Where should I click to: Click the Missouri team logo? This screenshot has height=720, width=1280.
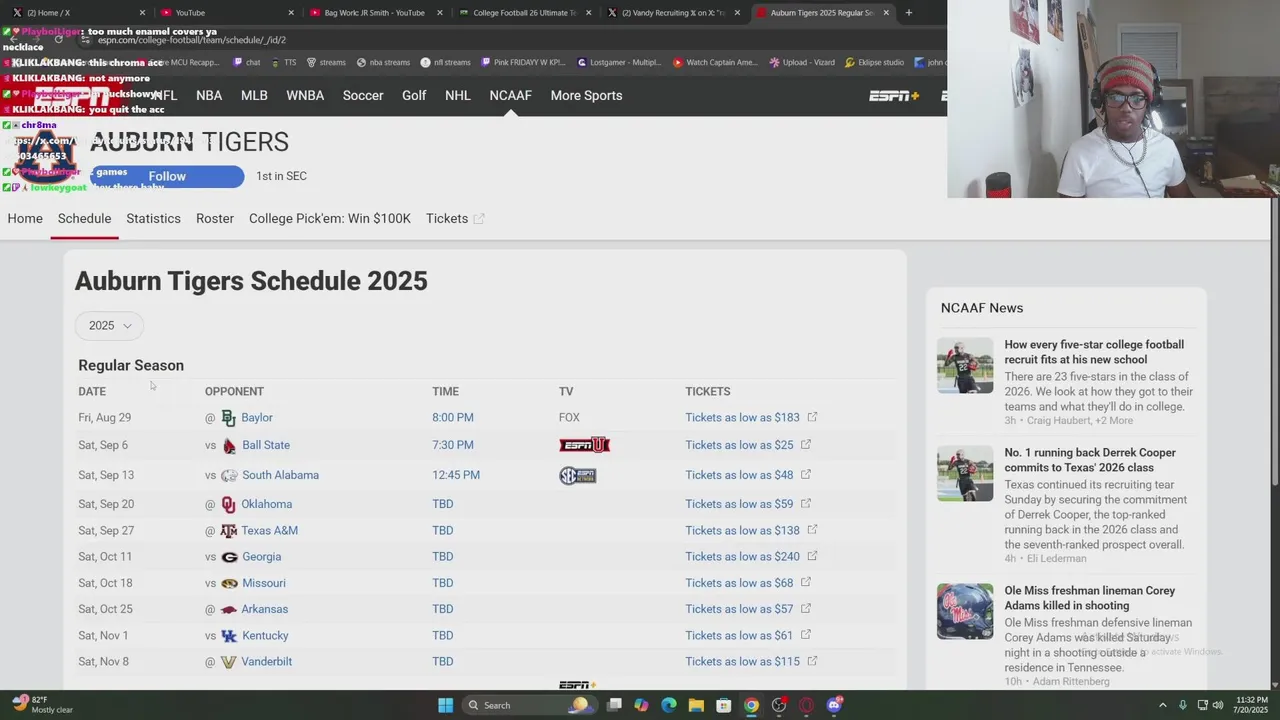click(x=229, y=583)
